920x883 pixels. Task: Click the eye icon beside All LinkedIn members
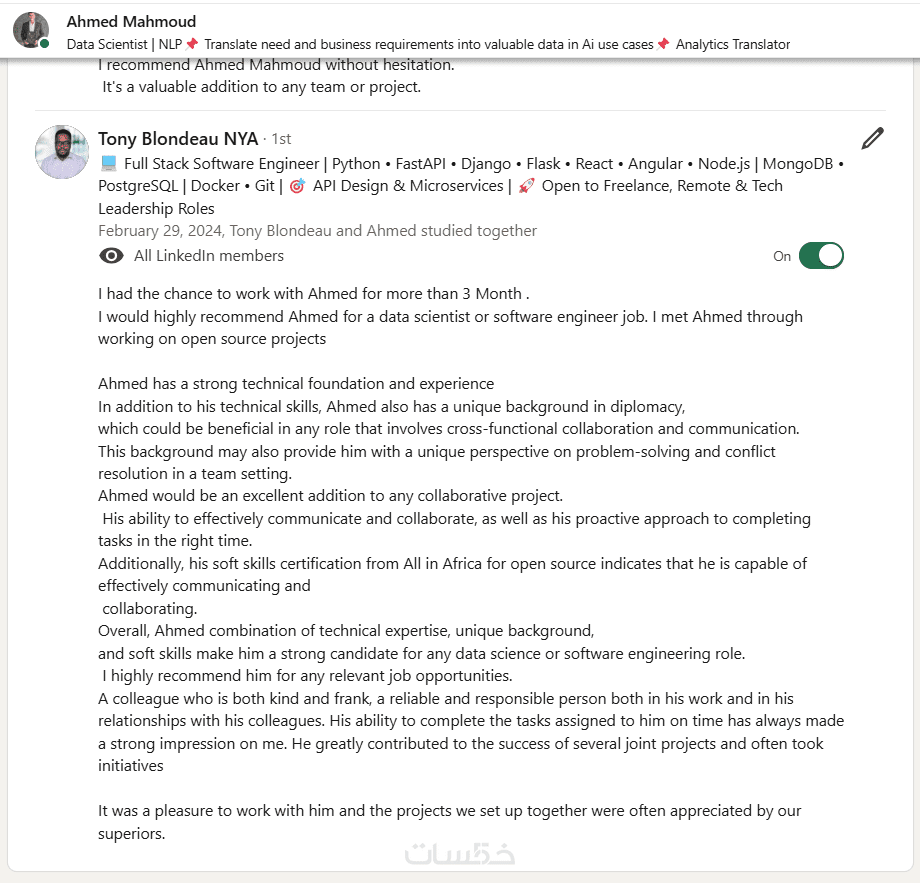(111, 256)
